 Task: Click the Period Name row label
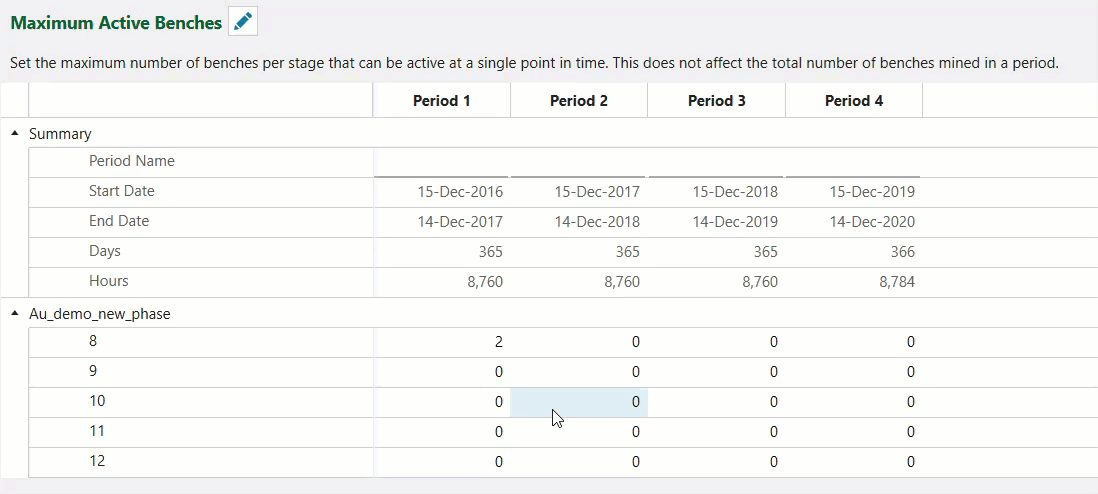point(131,161)
